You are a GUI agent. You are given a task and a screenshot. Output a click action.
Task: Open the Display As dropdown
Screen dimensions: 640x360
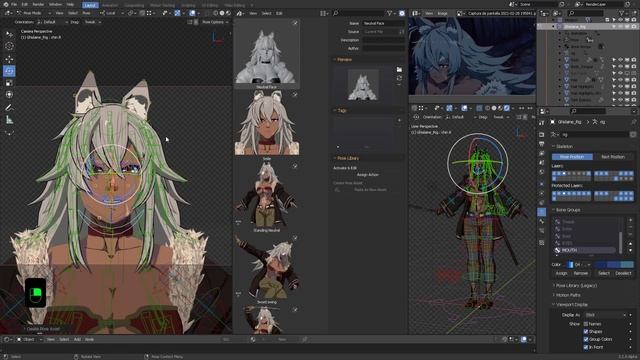(606, 315)
